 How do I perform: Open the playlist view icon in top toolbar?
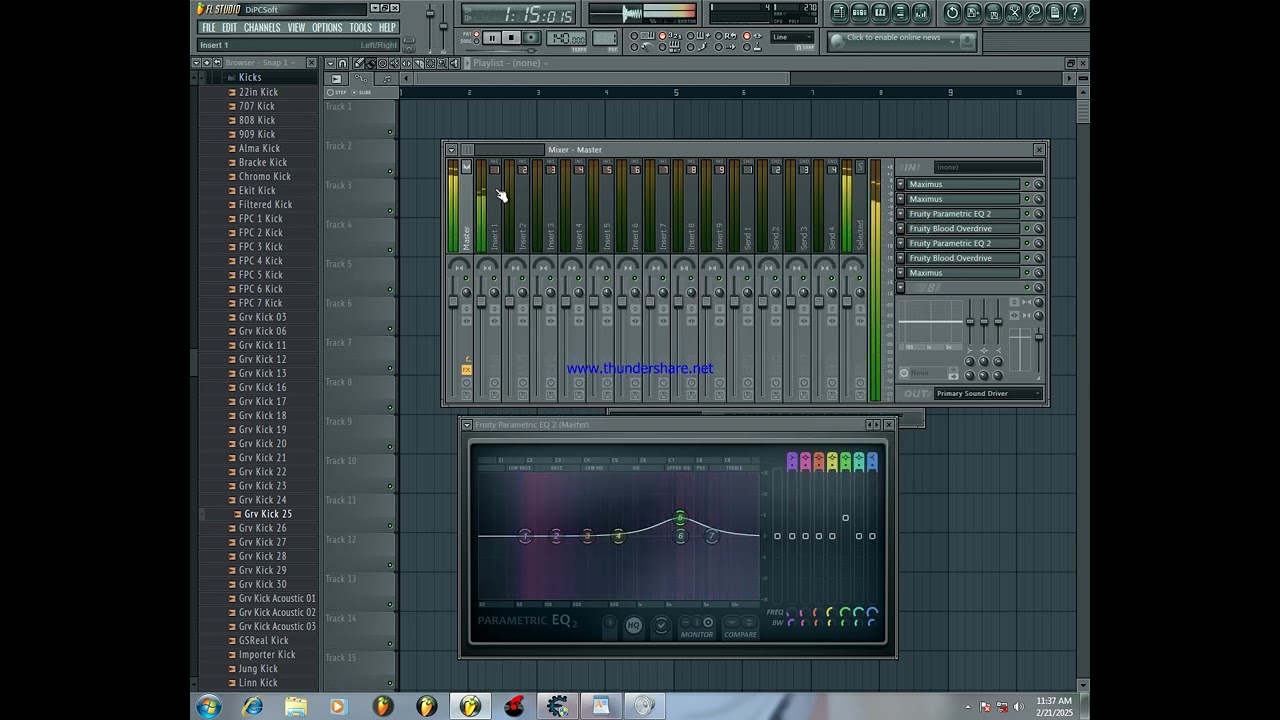[x=839, y=12]
